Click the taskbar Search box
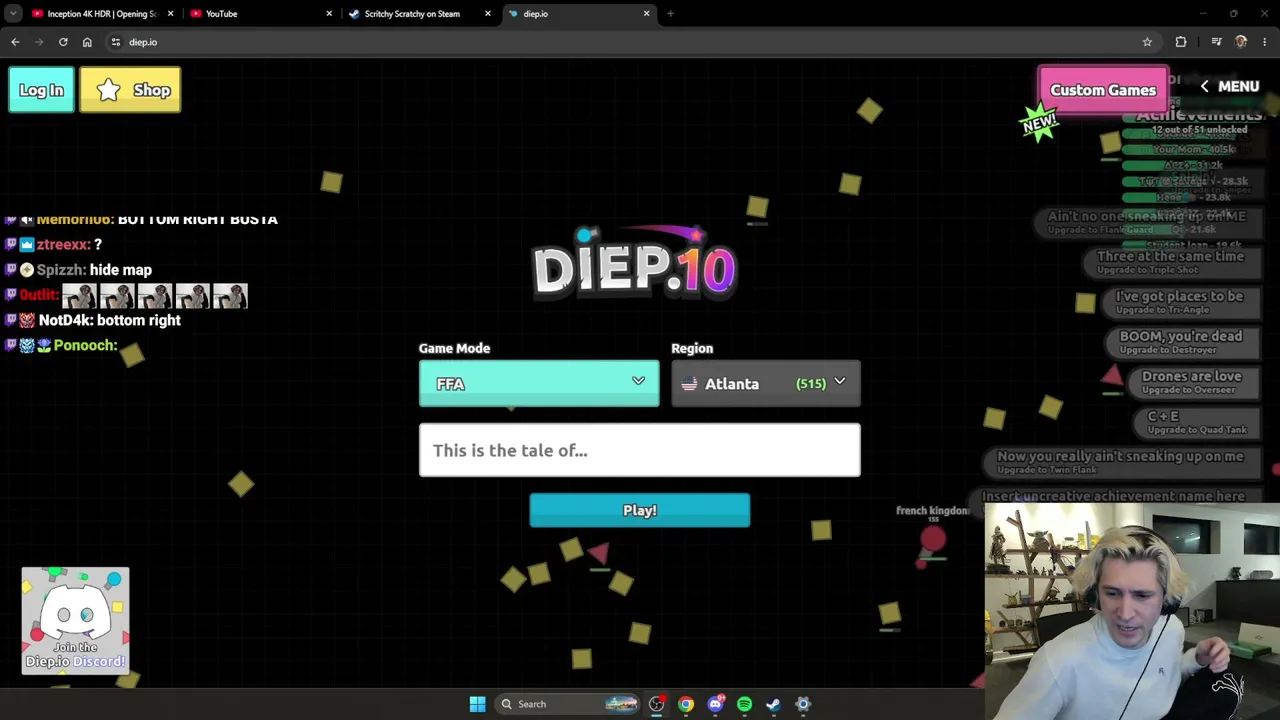 [568, 704]
